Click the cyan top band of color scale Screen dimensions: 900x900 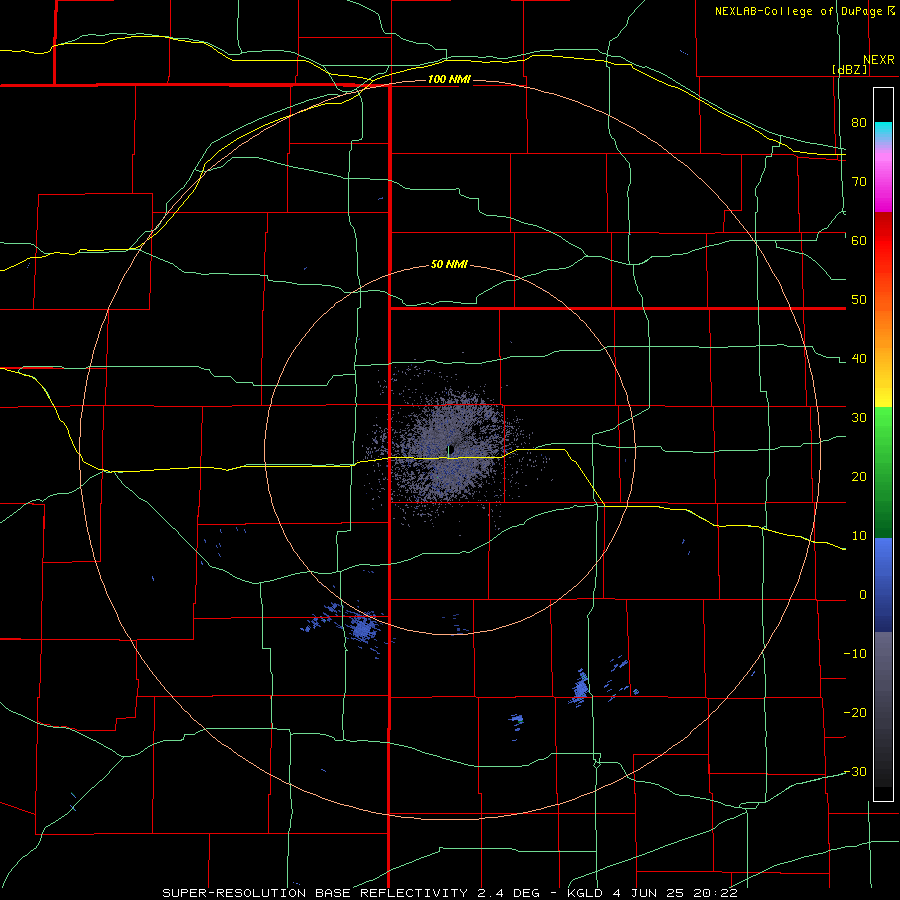[x=883, y=132]
